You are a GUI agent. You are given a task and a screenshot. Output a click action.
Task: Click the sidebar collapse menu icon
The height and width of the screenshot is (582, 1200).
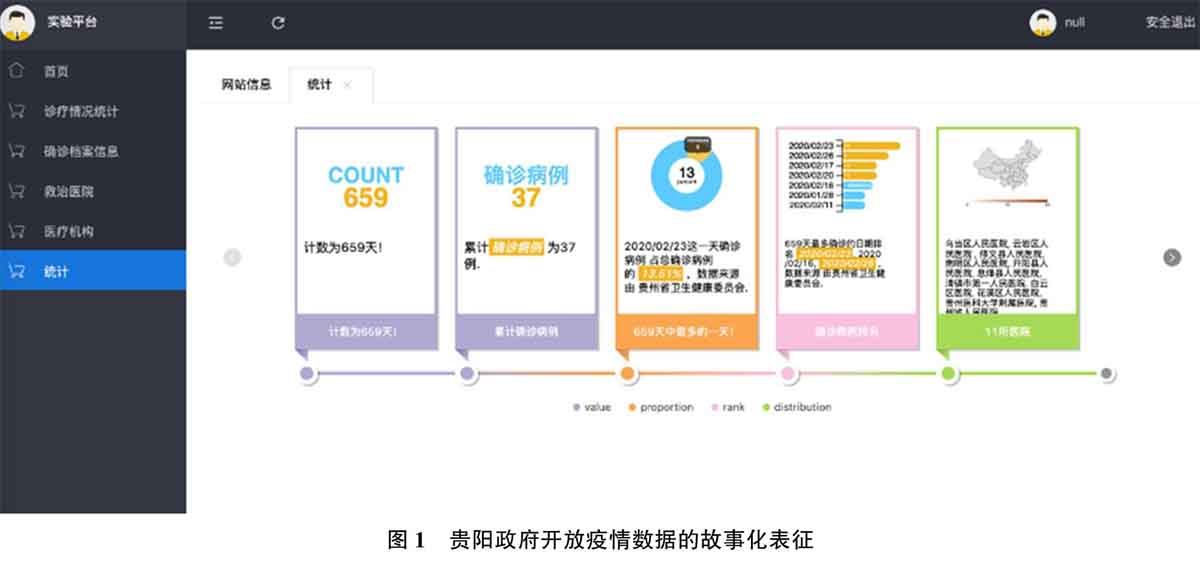[x=215, y=23]
